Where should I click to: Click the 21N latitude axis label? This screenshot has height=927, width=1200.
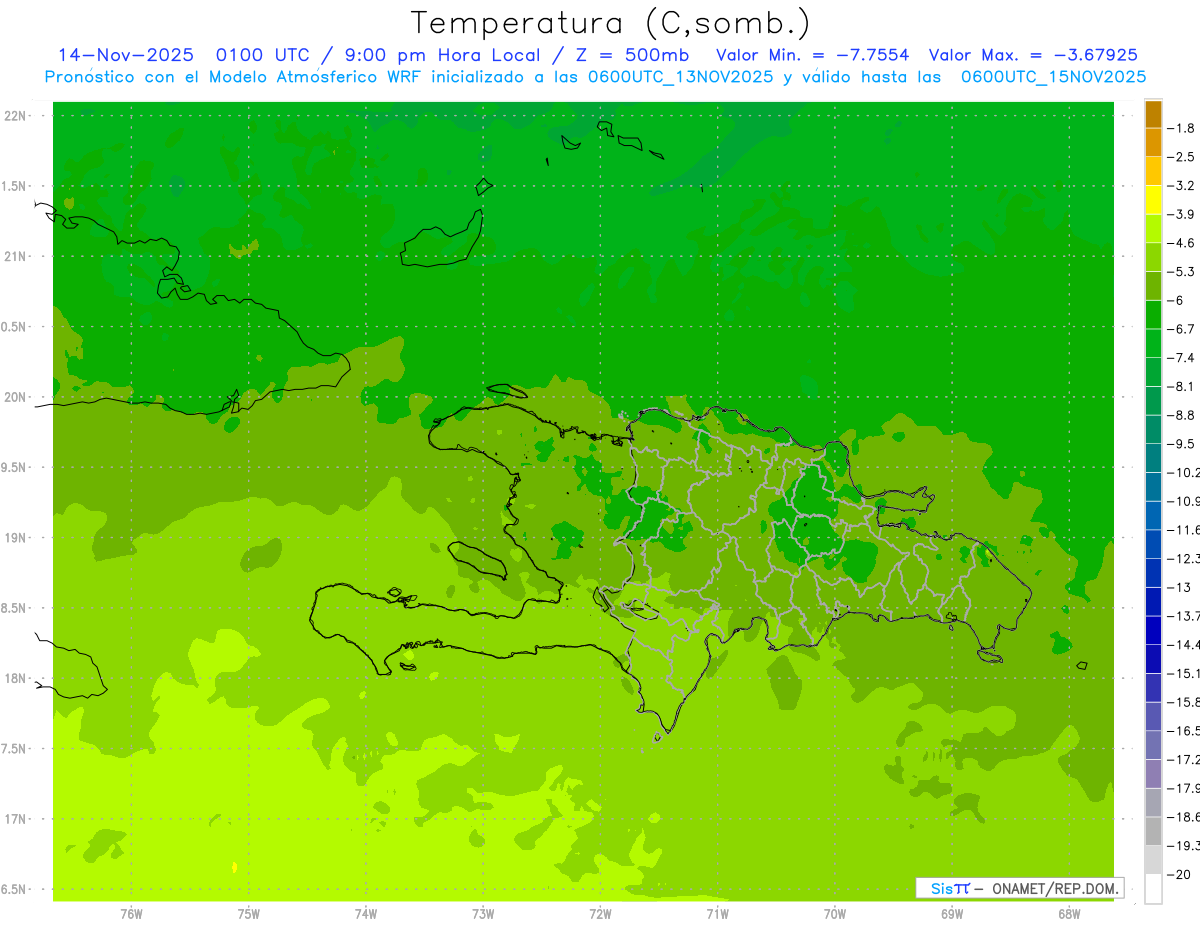(x=15, y=257)
